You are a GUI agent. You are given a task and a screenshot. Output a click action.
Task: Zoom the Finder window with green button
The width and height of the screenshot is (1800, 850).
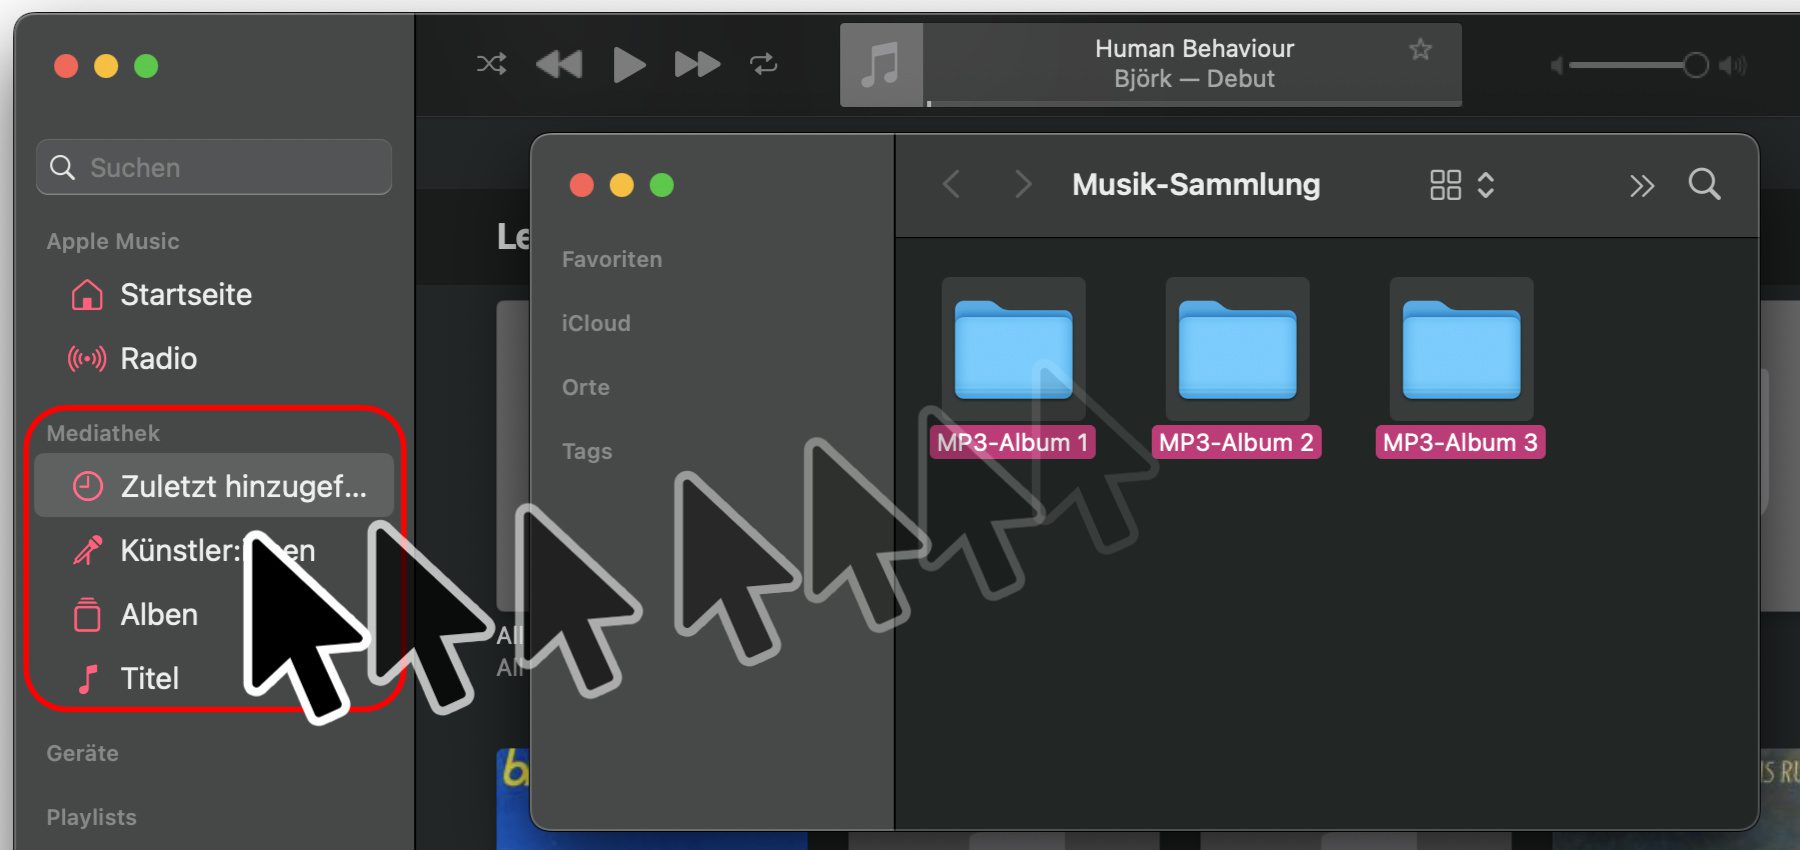coord(662,185)
